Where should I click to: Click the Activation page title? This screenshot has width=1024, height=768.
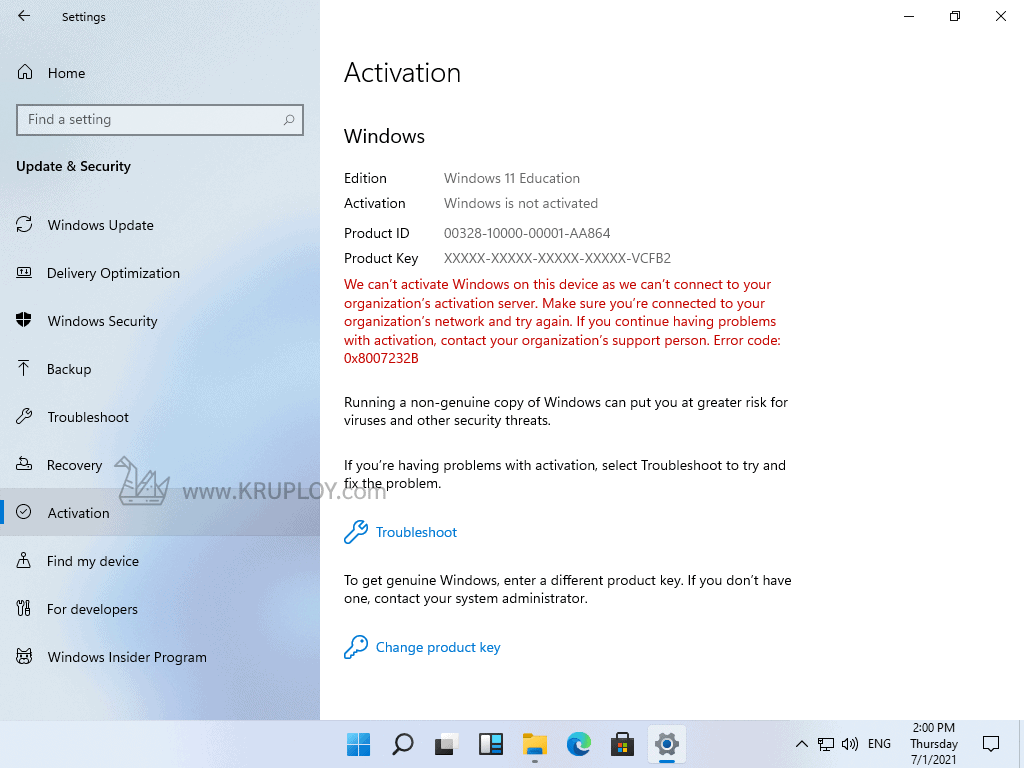(402, 72)
